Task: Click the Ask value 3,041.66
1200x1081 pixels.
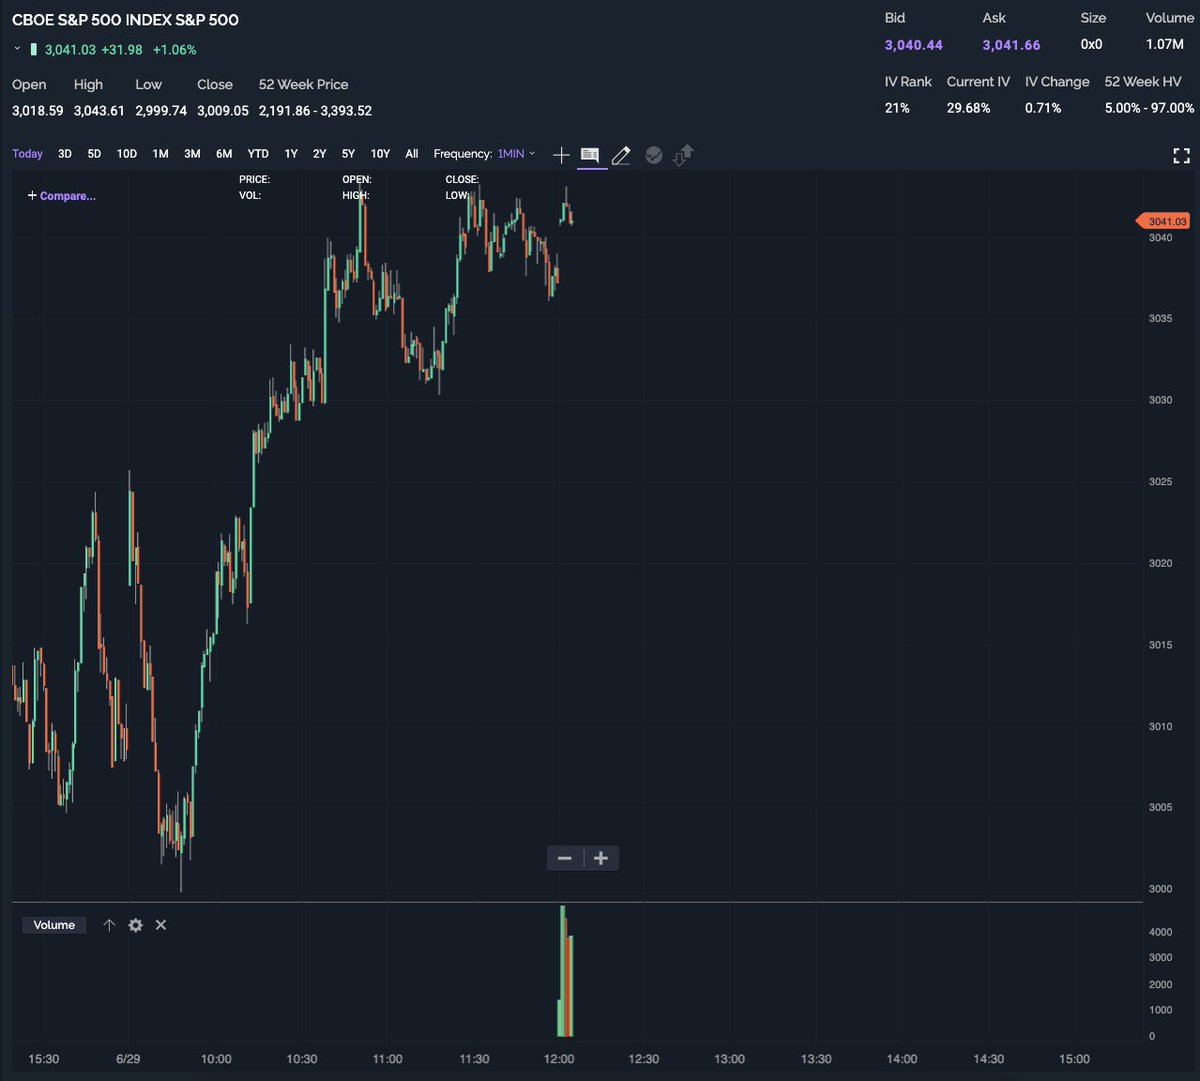Action: [1011, 45]
